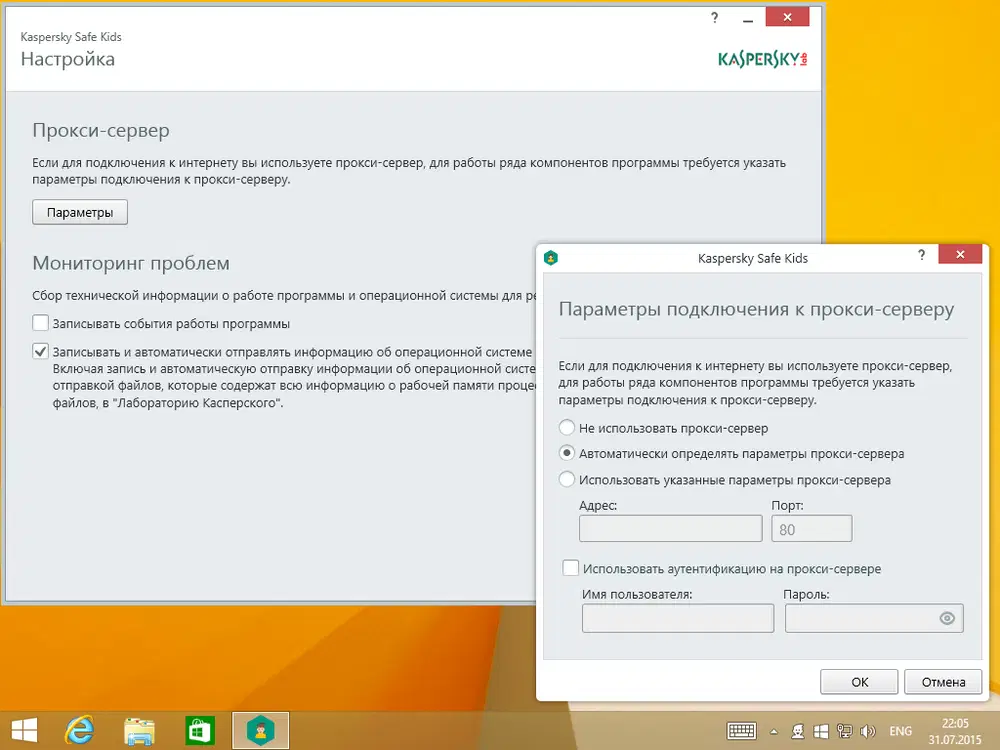This screenshot has width=1000, height=750.
Task: Close the proxy settings dialog
Action: click(960, 254)
